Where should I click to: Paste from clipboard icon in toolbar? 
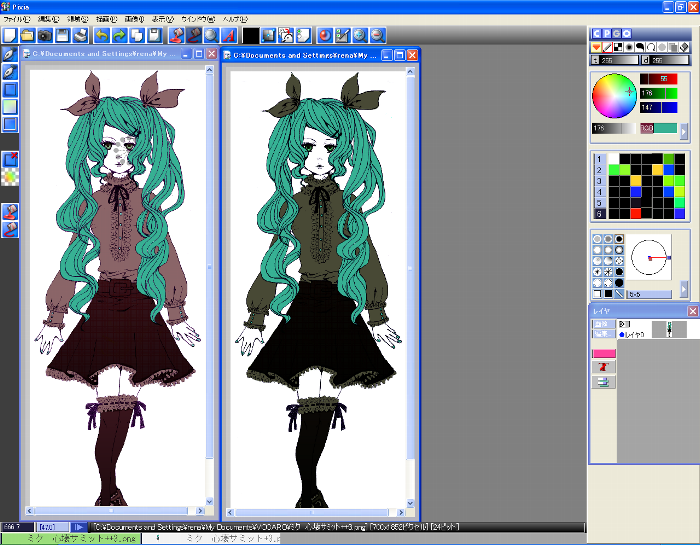154,35
